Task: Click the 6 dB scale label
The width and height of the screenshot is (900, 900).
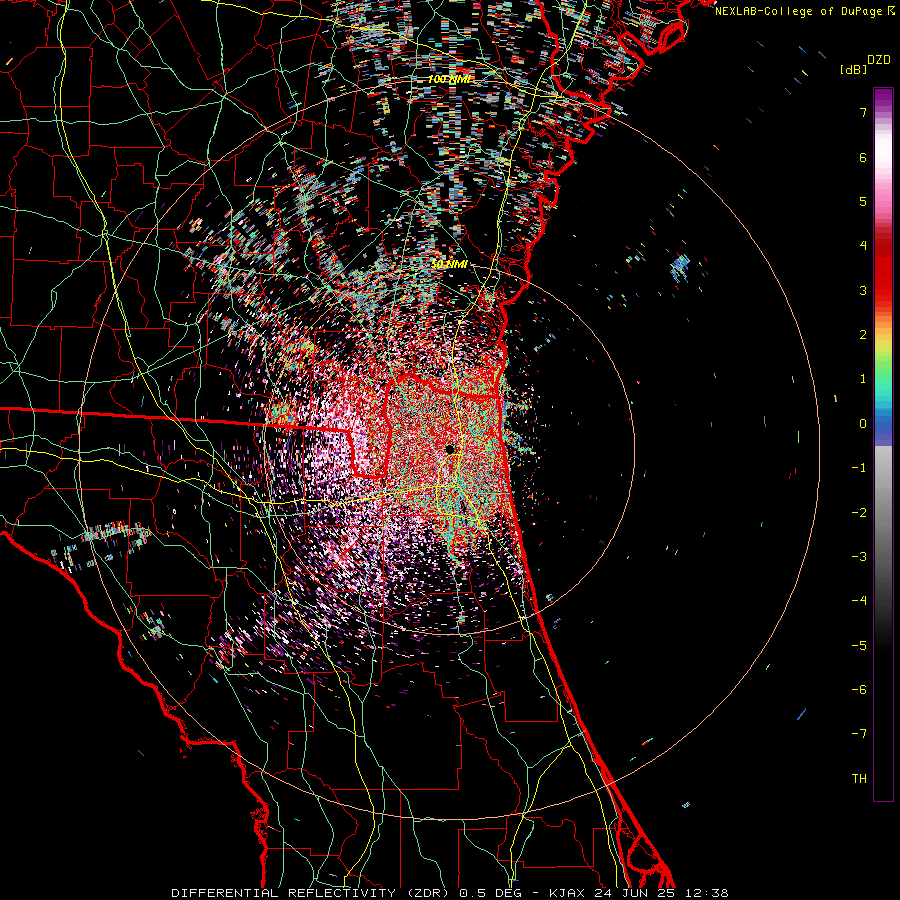Action: click(863, 157)
